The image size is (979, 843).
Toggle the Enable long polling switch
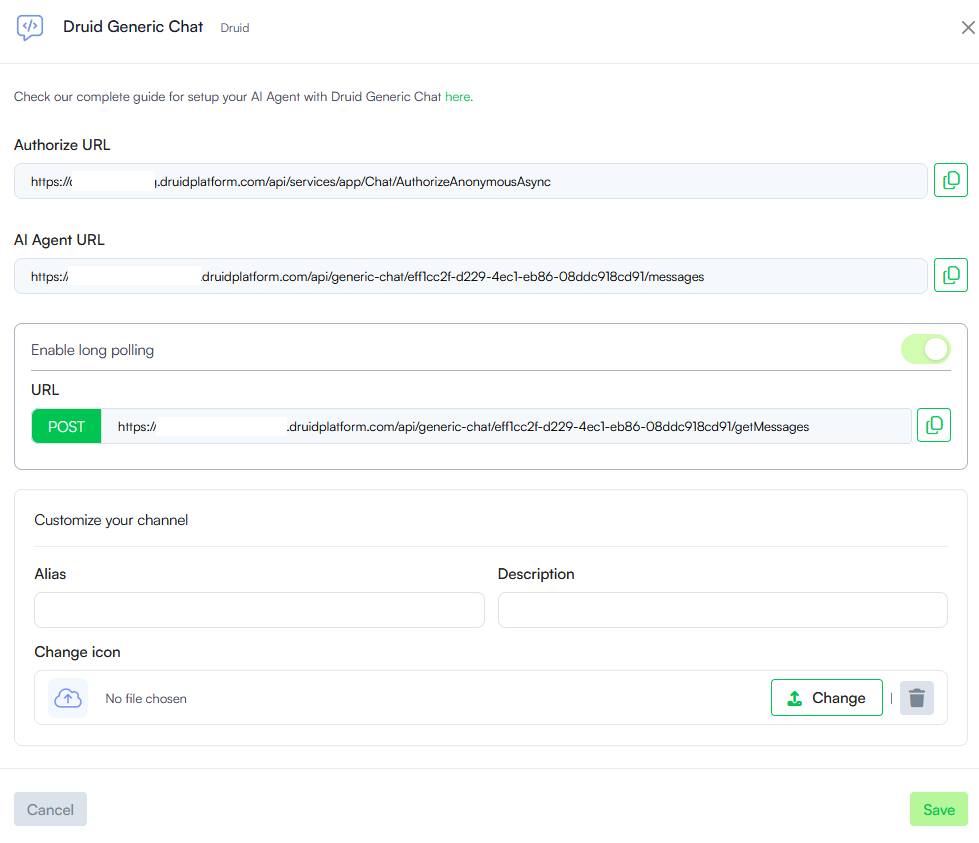click(x=925, y=349)
